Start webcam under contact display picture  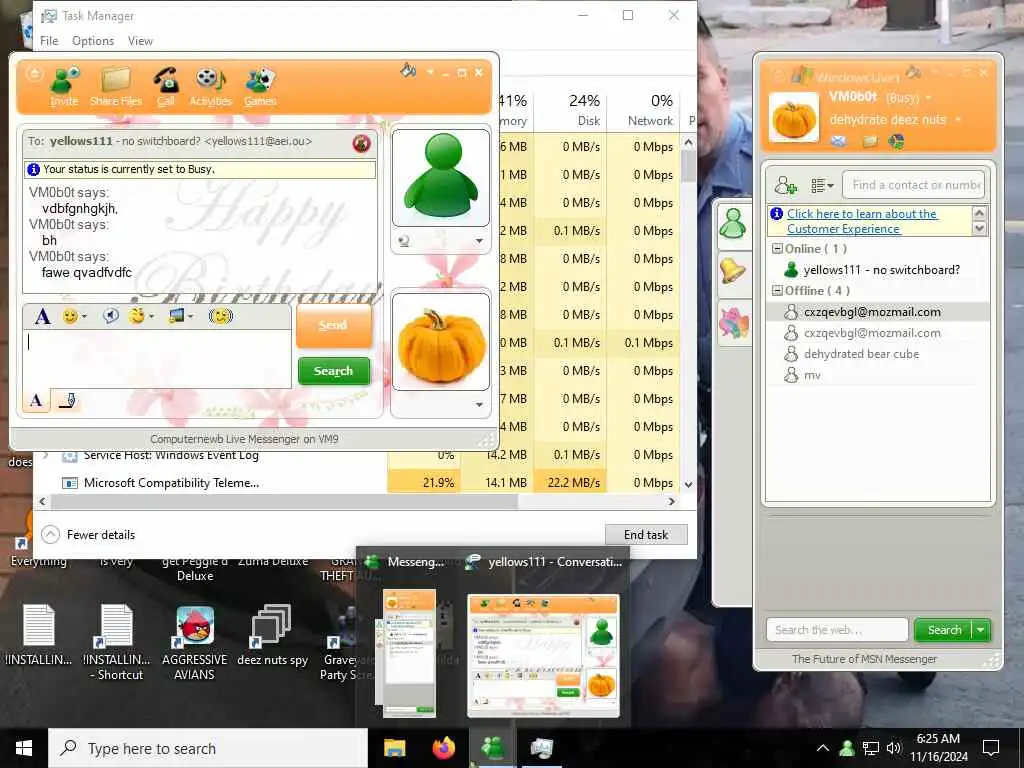point(404,242)
